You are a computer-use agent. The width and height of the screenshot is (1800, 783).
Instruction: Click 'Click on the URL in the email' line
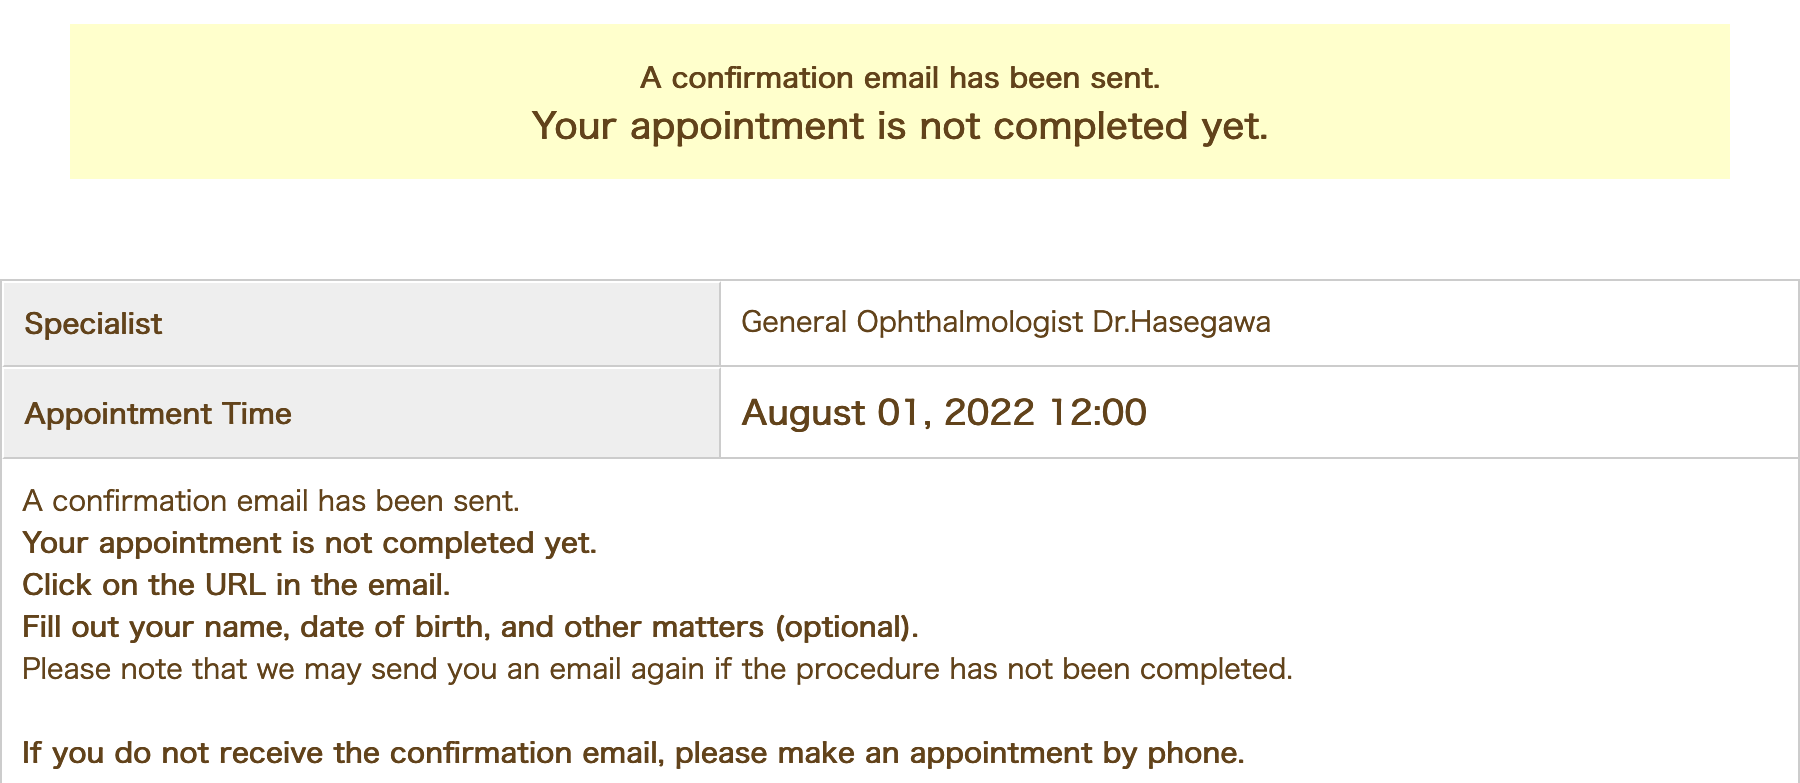point(236,584)
